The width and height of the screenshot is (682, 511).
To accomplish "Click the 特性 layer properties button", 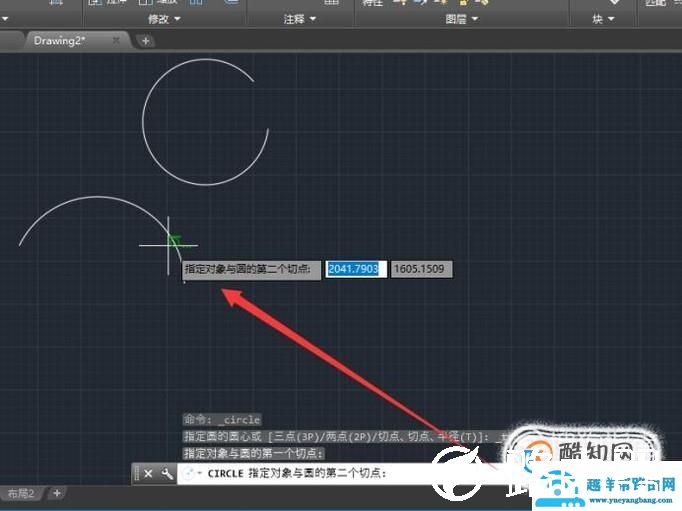I will click(370, 3).
